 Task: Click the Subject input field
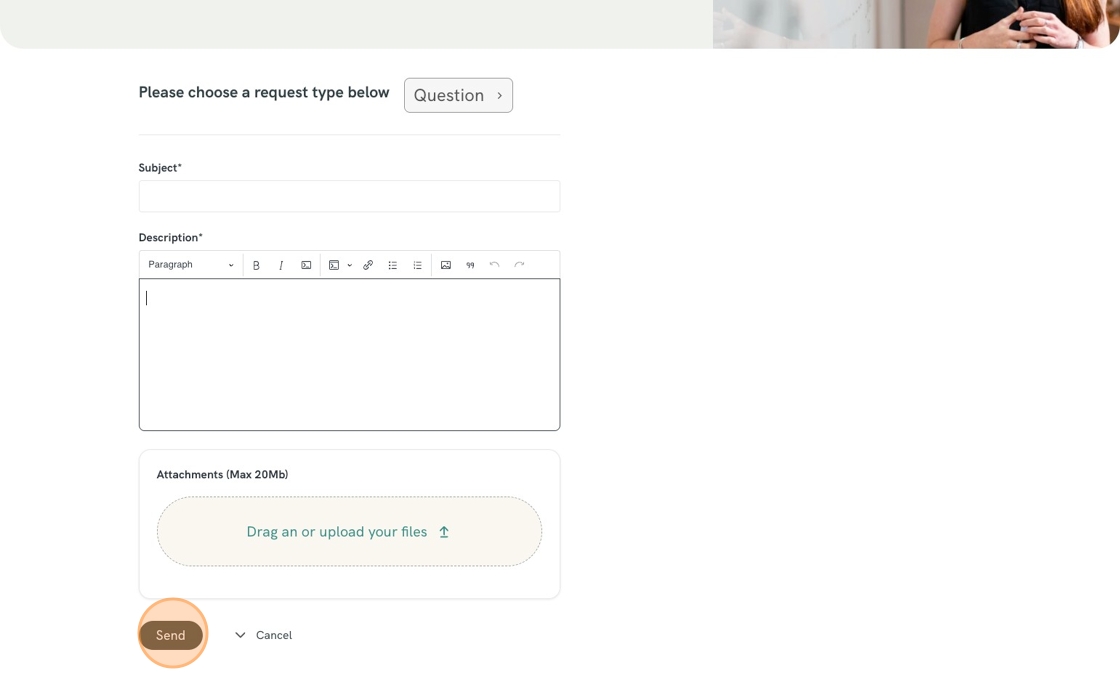349,196
